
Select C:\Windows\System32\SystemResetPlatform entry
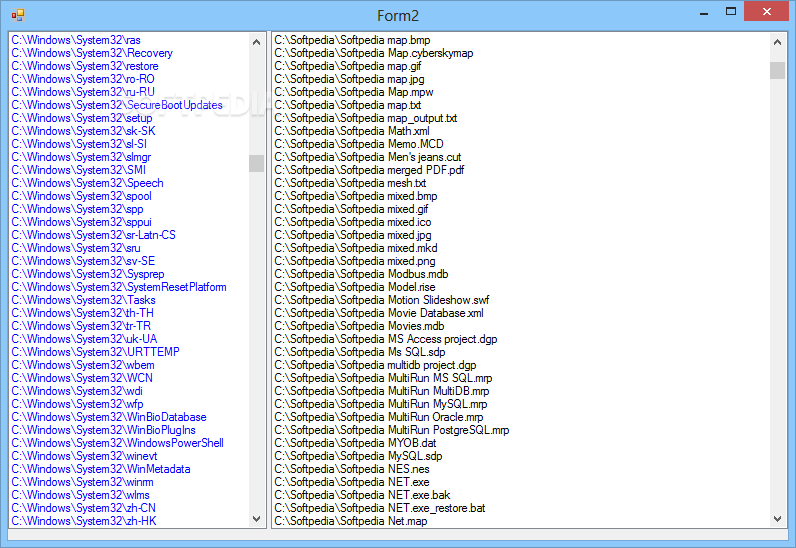point(119,287)
